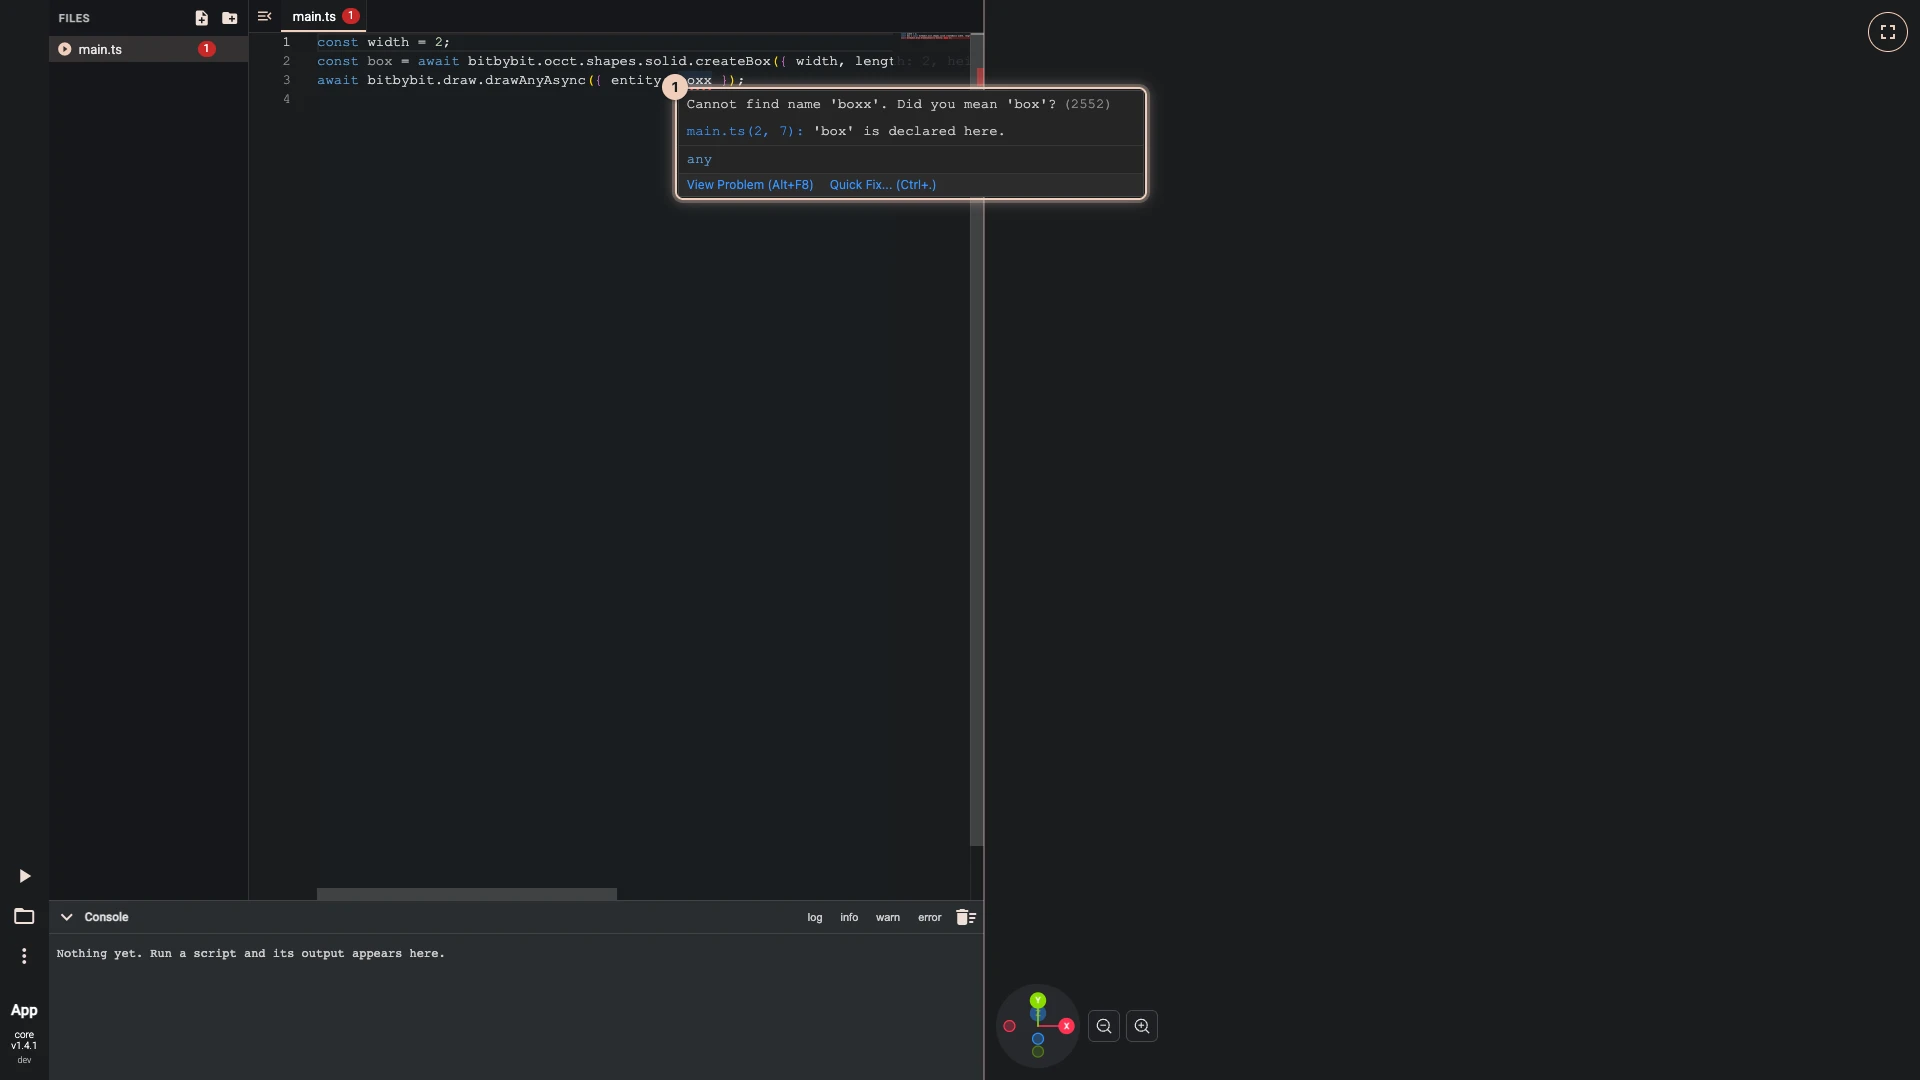Screen dimensions: 1920x1080
Task: Snap view to the positive X axis
Action: tap(1066, 1026)
